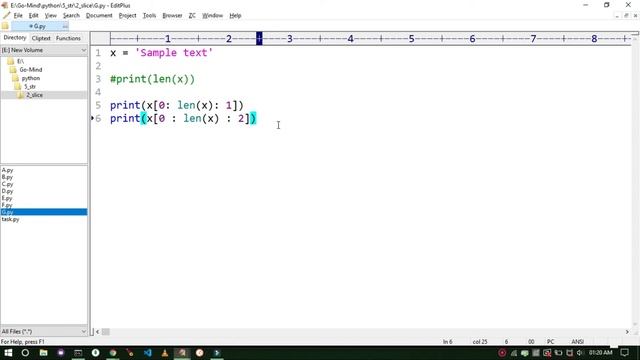Open the Document menu
Screen dimensions: 640x360
tap(99, 16)
